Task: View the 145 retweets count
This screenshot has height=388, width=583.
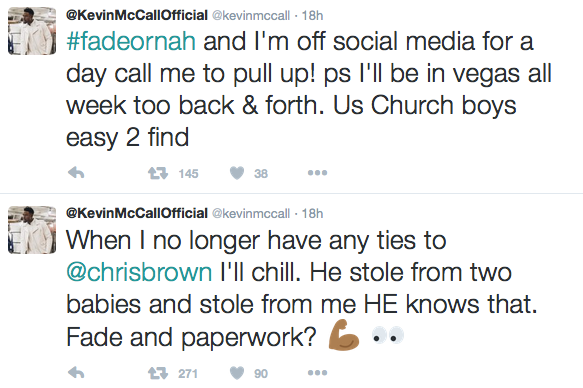Action: pyautogui.click(x=189, y=174)
